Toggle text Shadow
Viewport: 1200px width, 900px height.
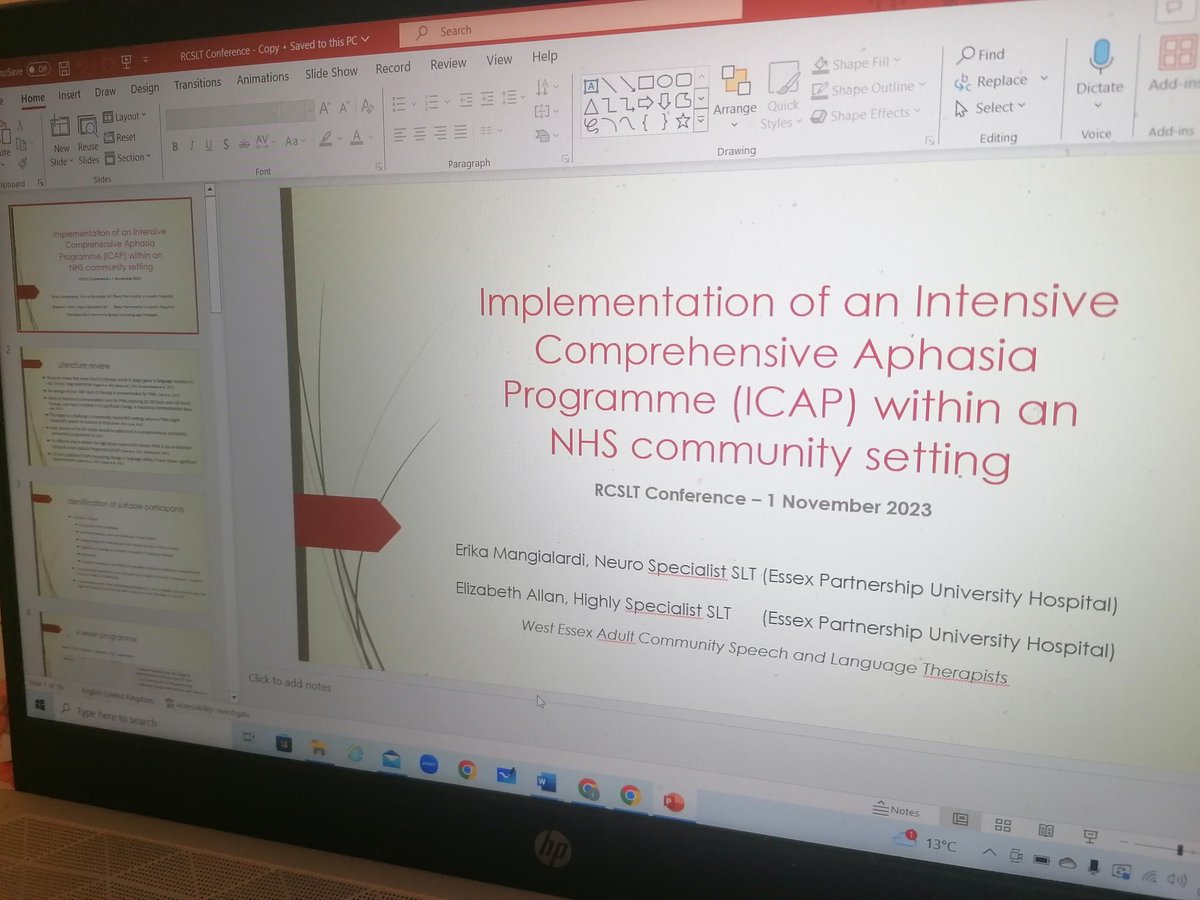click(x=226, y=144)
